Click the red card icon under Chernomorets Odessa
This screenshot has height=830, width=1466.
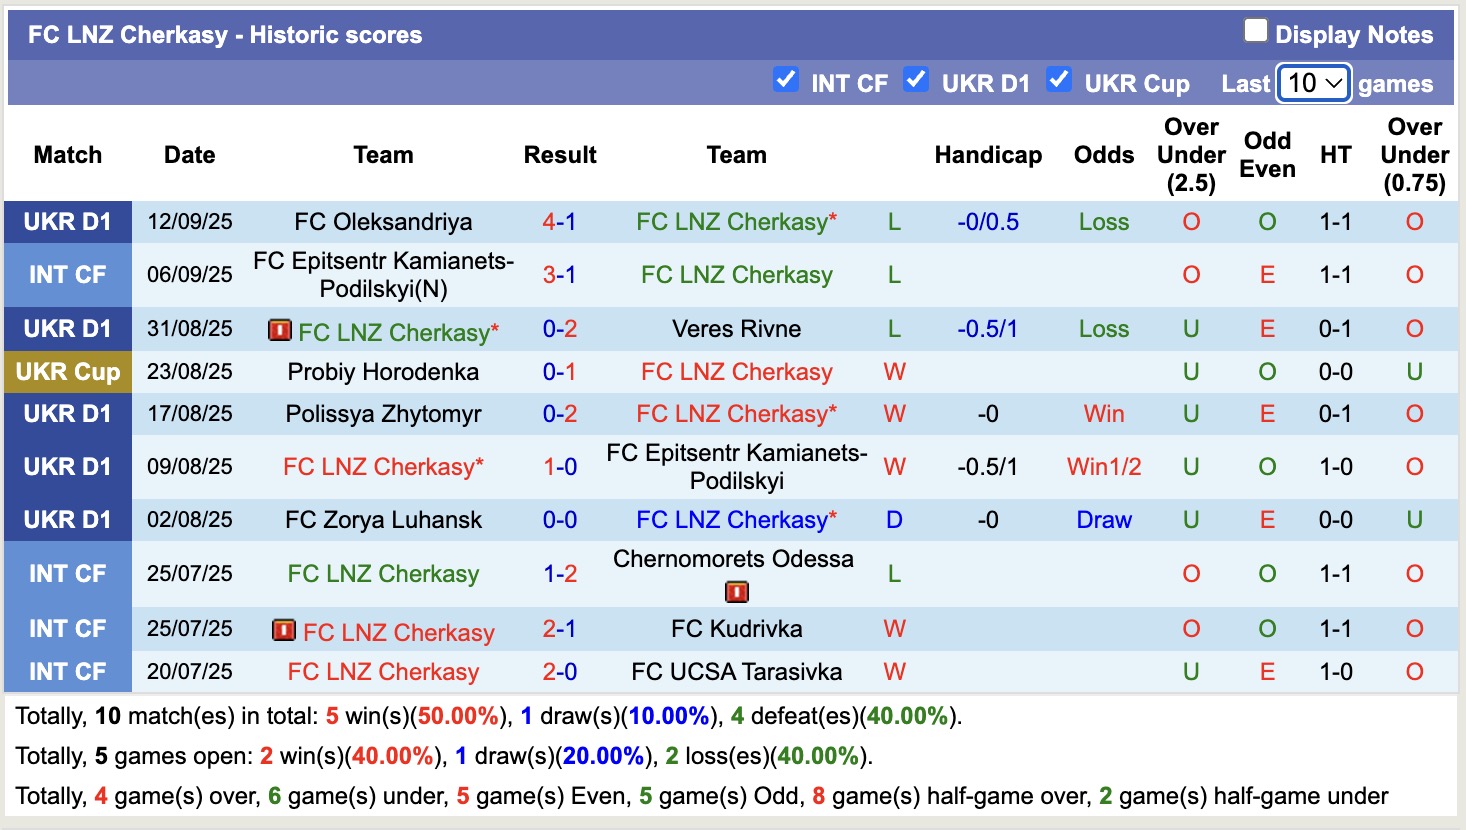pyautogui.click(x=737, y=590)
